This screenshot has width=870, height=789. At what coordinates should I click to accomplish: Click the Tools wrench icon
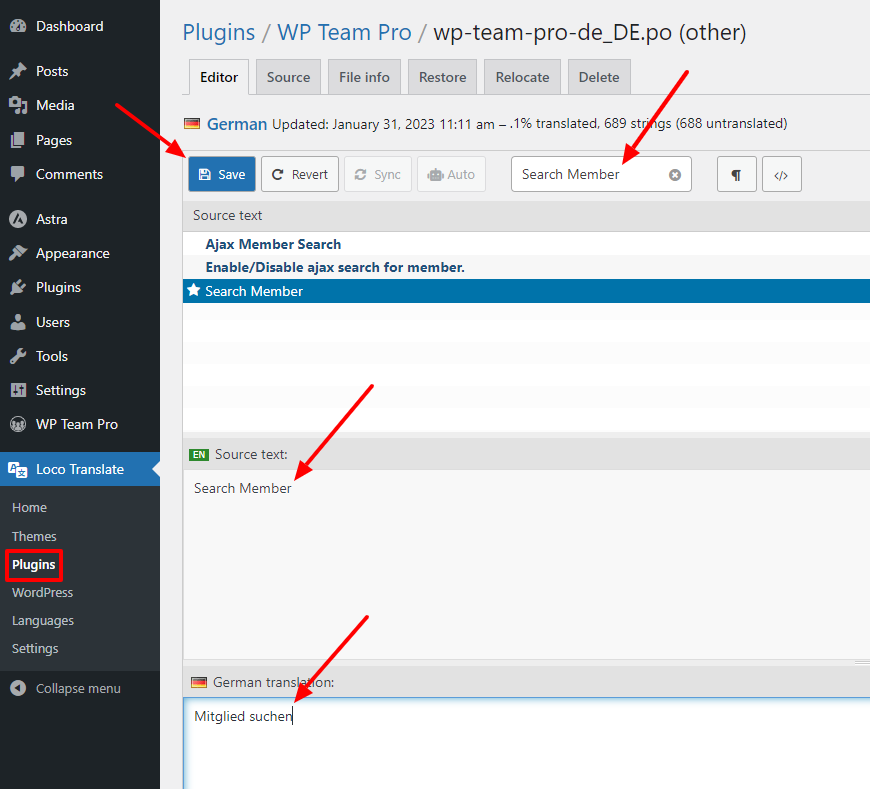point(18,356)
